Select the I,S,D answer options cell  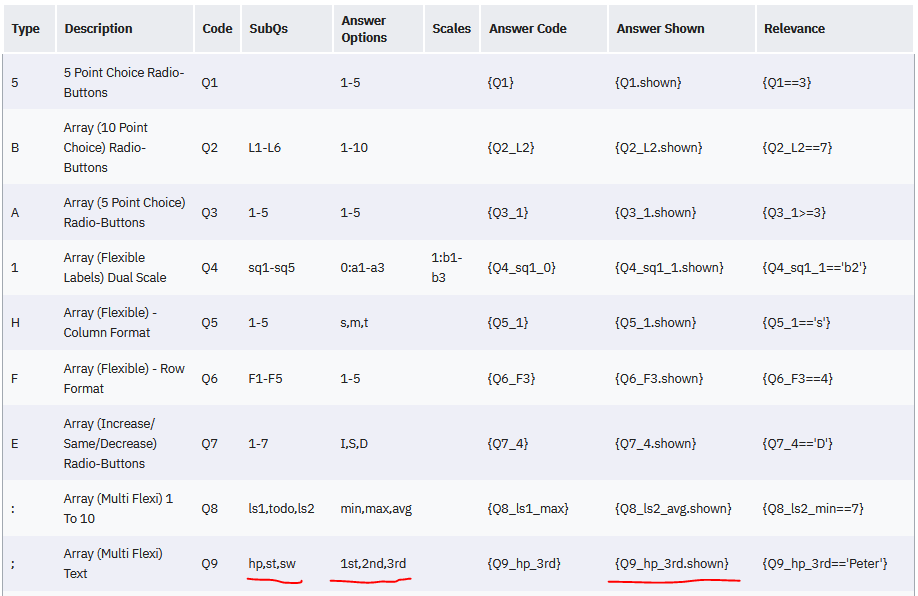355,443
